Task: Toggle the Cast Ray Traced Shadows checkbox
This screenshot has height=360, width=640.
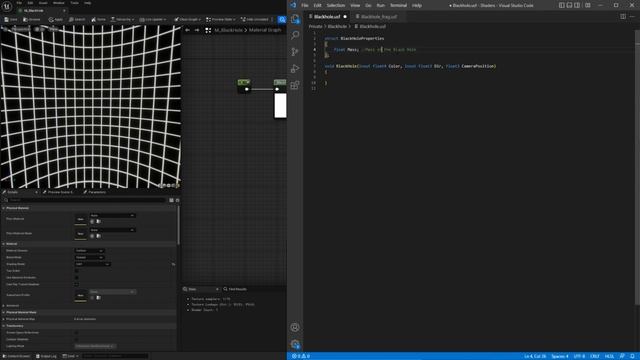Action: (76, 284)
